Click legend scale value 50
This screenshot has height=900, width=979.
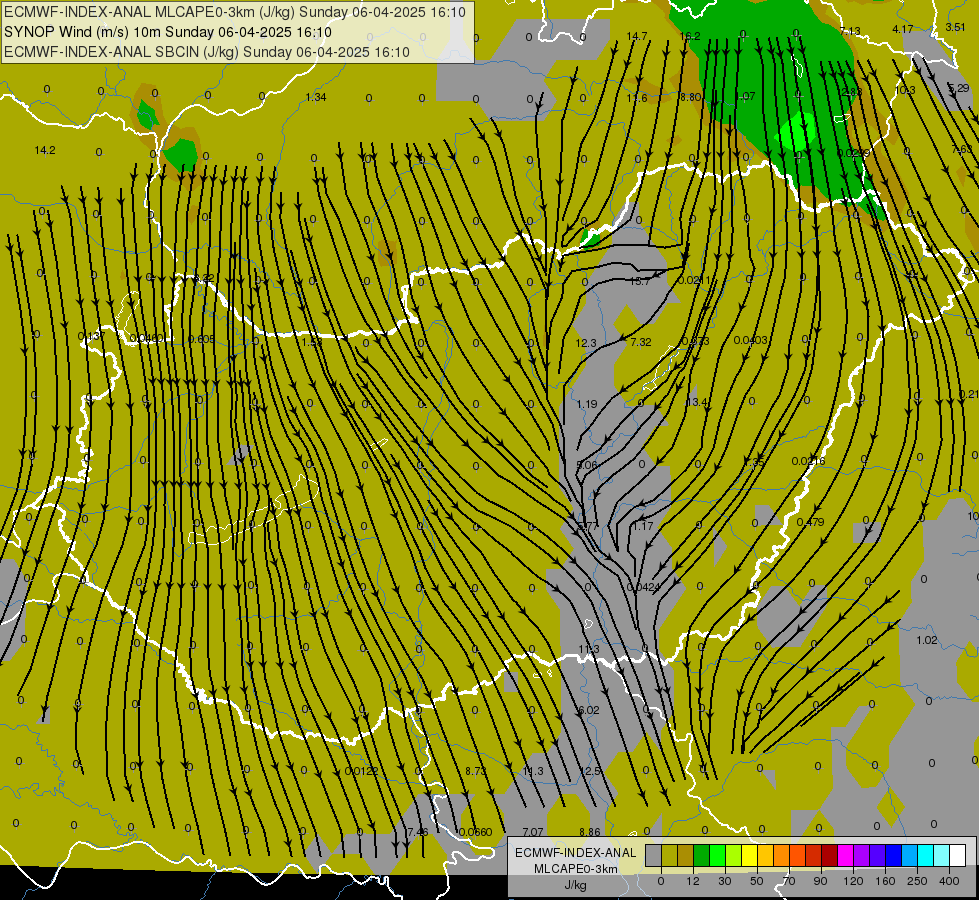756,881
